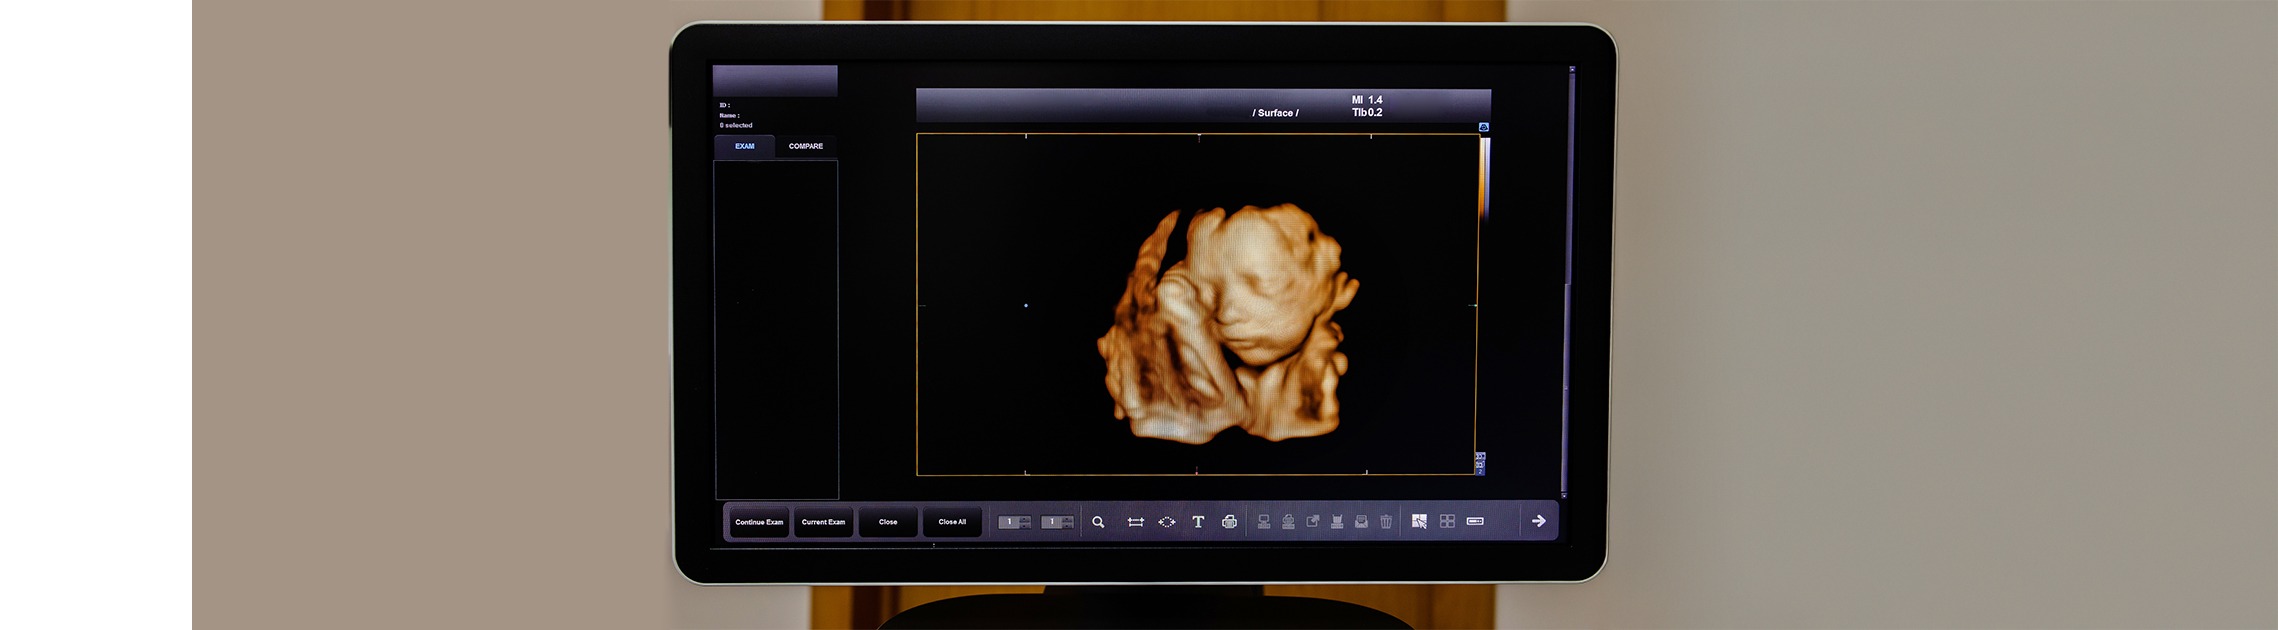Click the Close button
The image size is (2278, 630).
888,522
